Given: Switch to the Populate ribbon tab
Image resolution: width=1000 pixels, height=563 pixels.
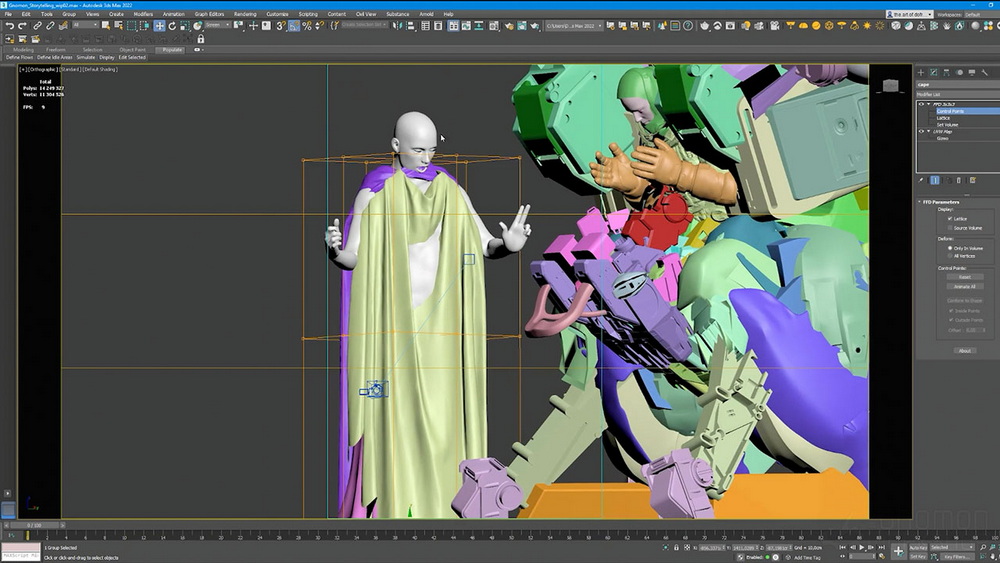Looking at the screenshot, I should [x=172, y=50].
